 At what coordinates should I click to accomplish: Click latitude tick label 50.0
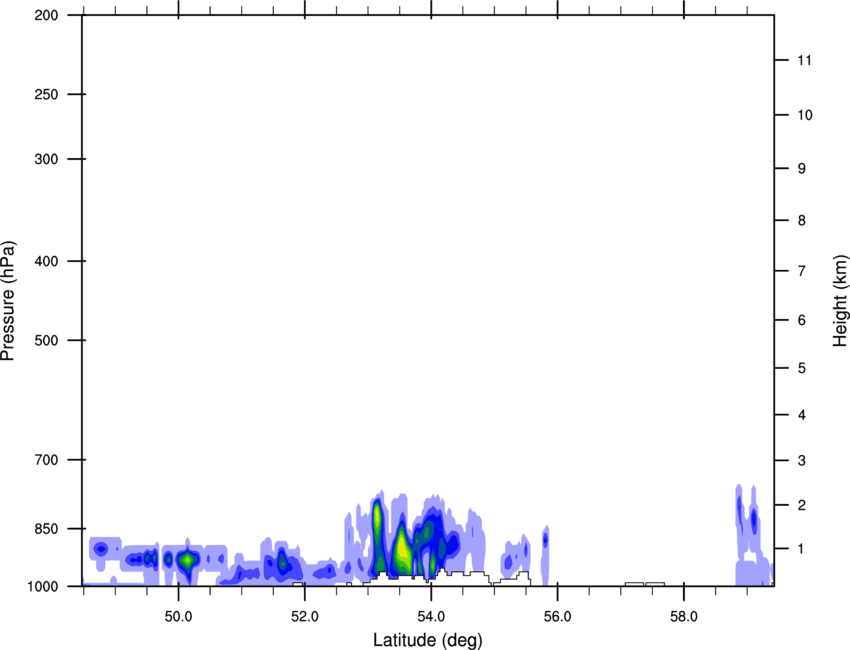(x=178, y=617)
